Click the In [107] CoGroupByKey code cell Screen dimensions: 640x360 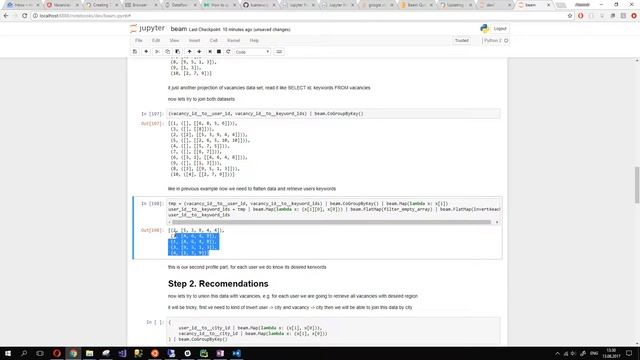pos(334,113)
